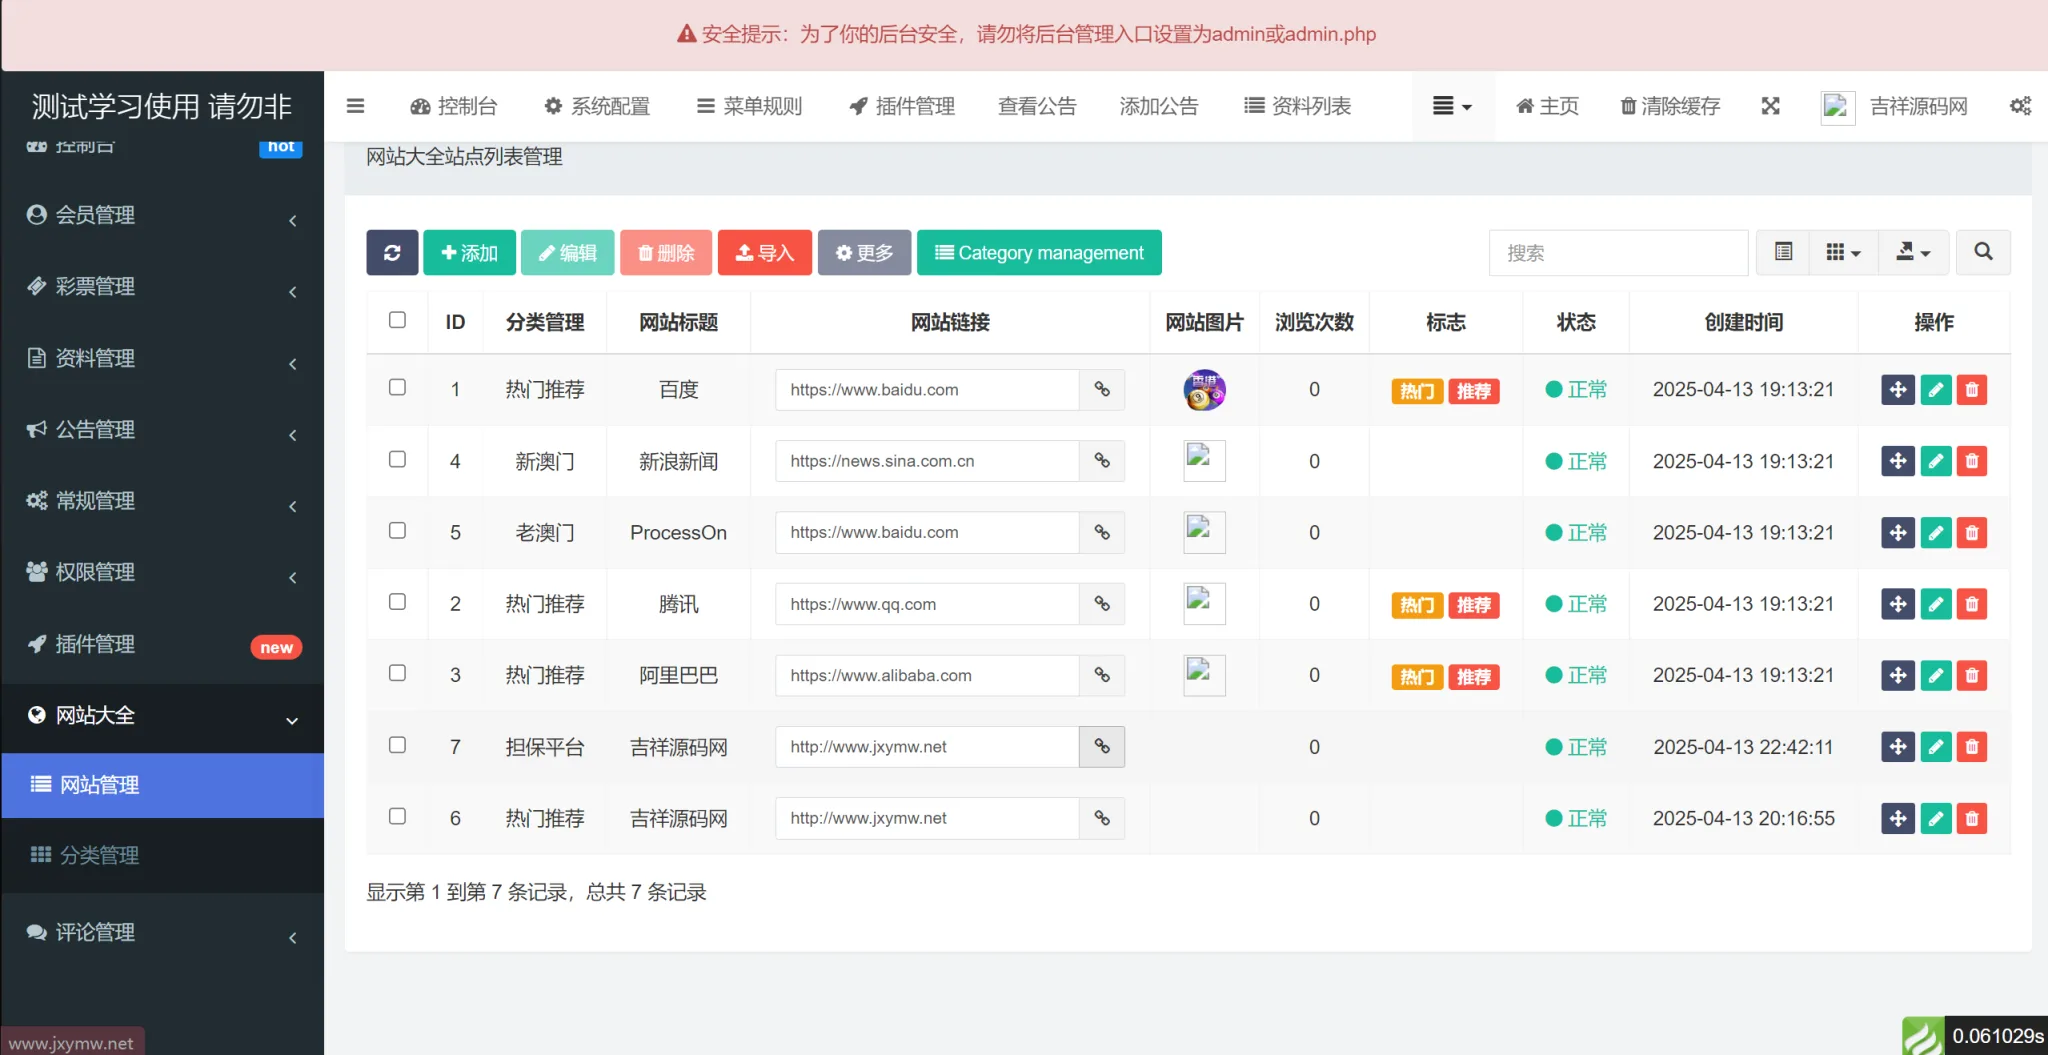Click the move icon on the 百度 row
This screenshot has width=2048, height=1055.
[x=1897, y=390]
